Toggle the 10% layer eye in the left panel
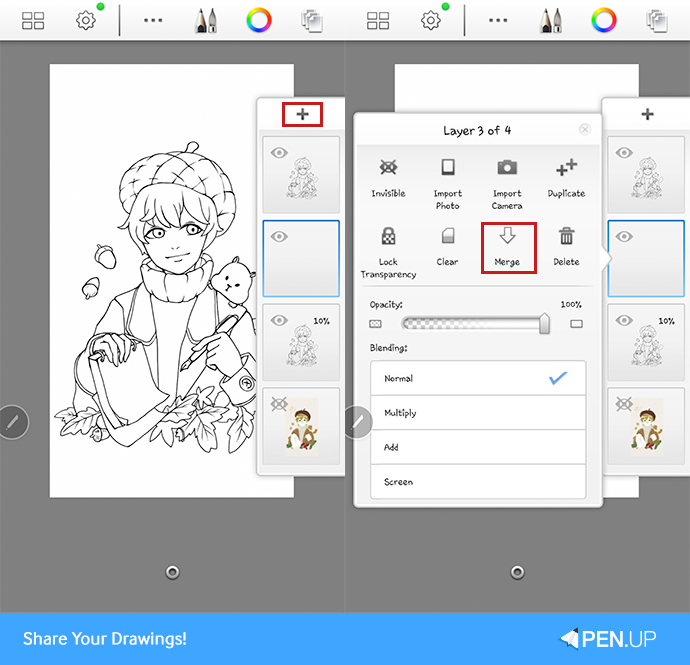Image resolution: width=690 pixels, height=665 pixels. [279, 320]
